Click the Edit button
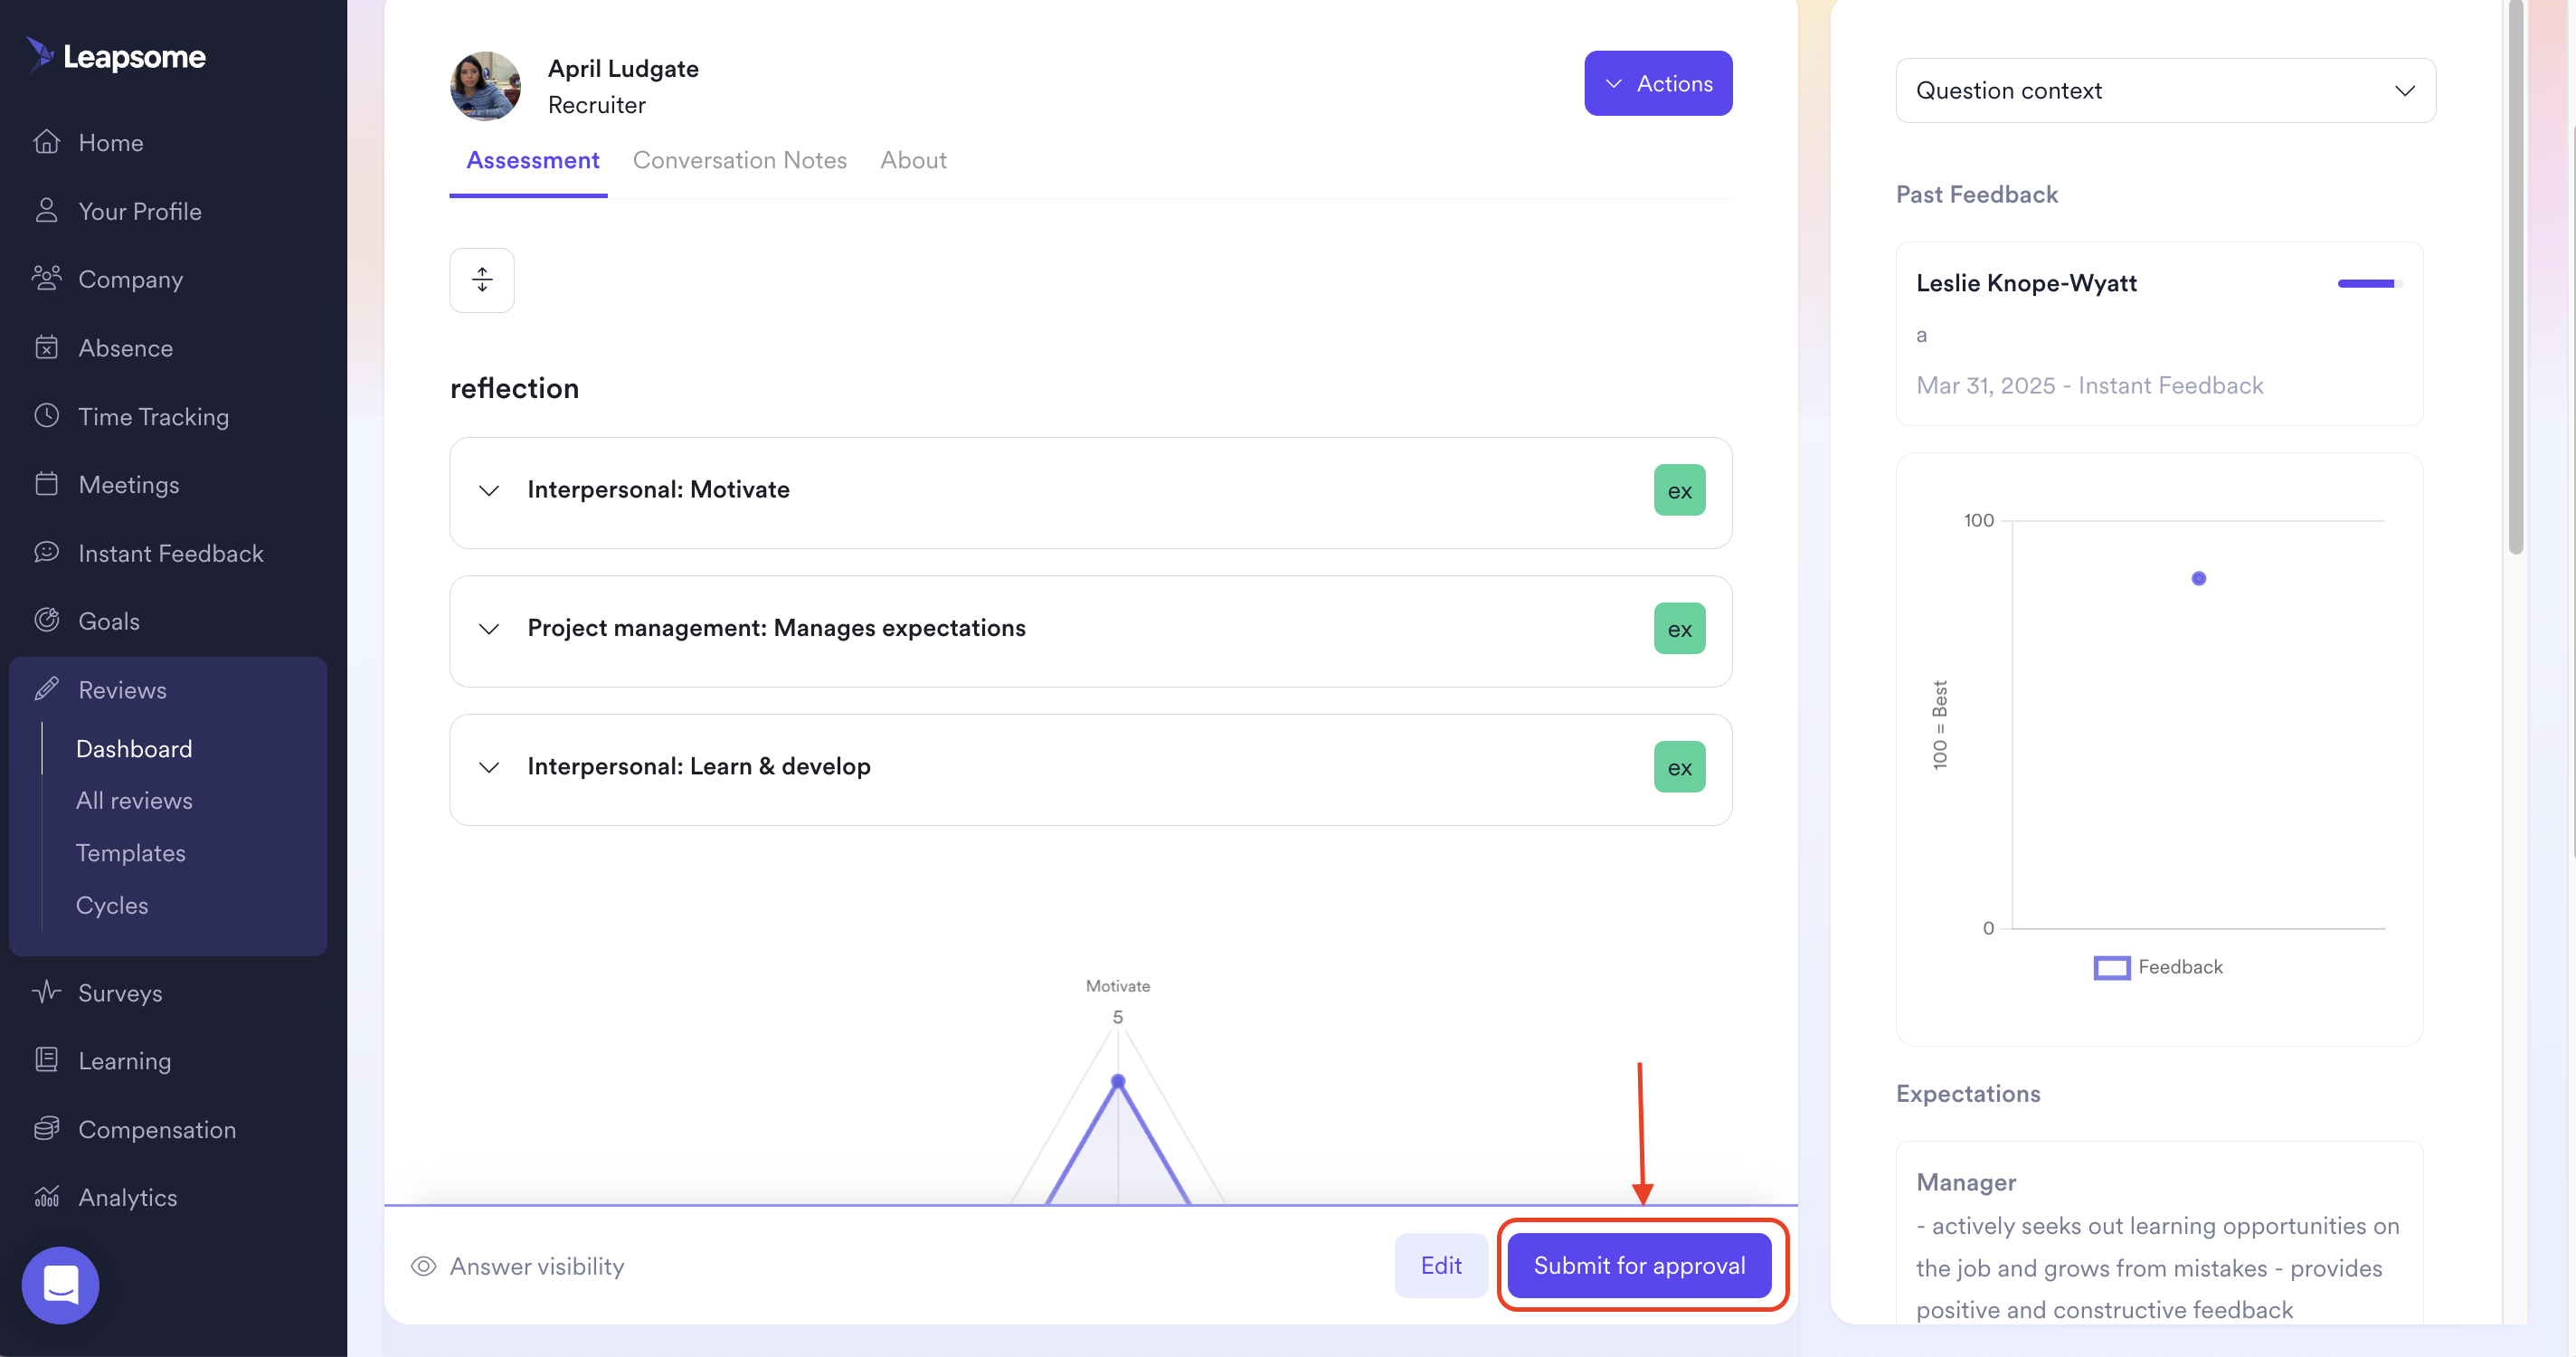 [x=1441, y=1265]
